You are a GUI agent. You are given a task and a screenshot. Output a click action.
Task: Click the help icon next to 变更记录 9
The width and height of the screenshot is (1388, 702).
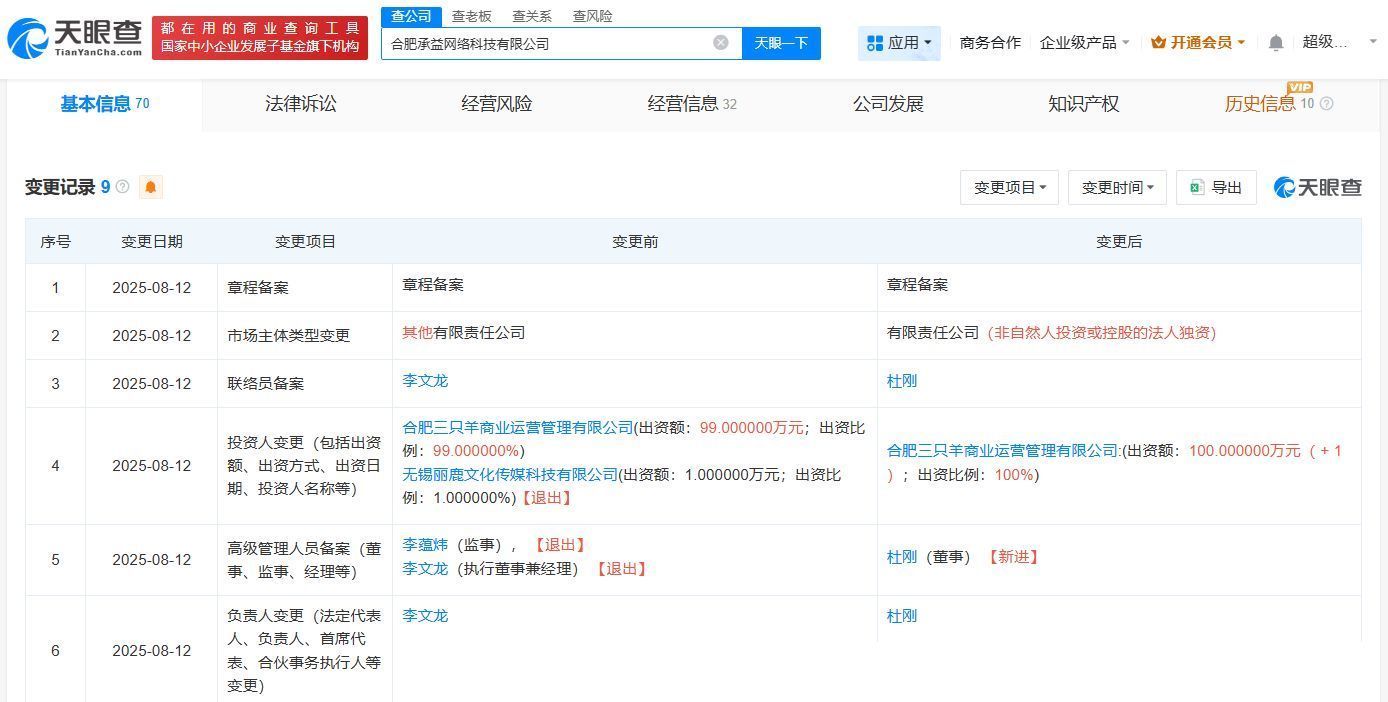pos(122,187)
